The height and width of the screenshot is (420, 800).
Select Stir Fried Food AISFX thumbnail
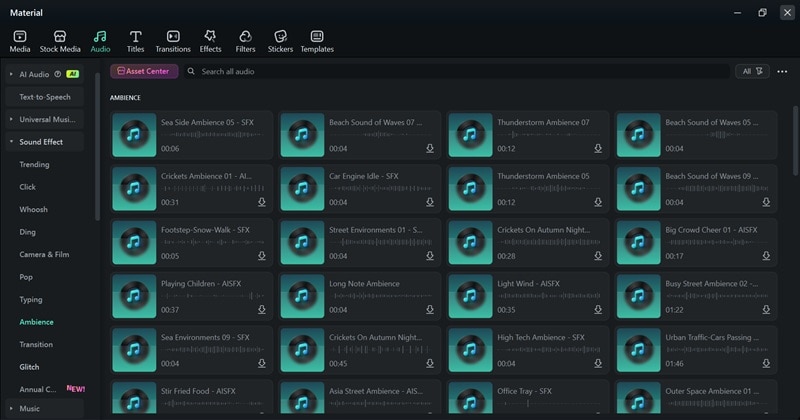tap(134, 398)
